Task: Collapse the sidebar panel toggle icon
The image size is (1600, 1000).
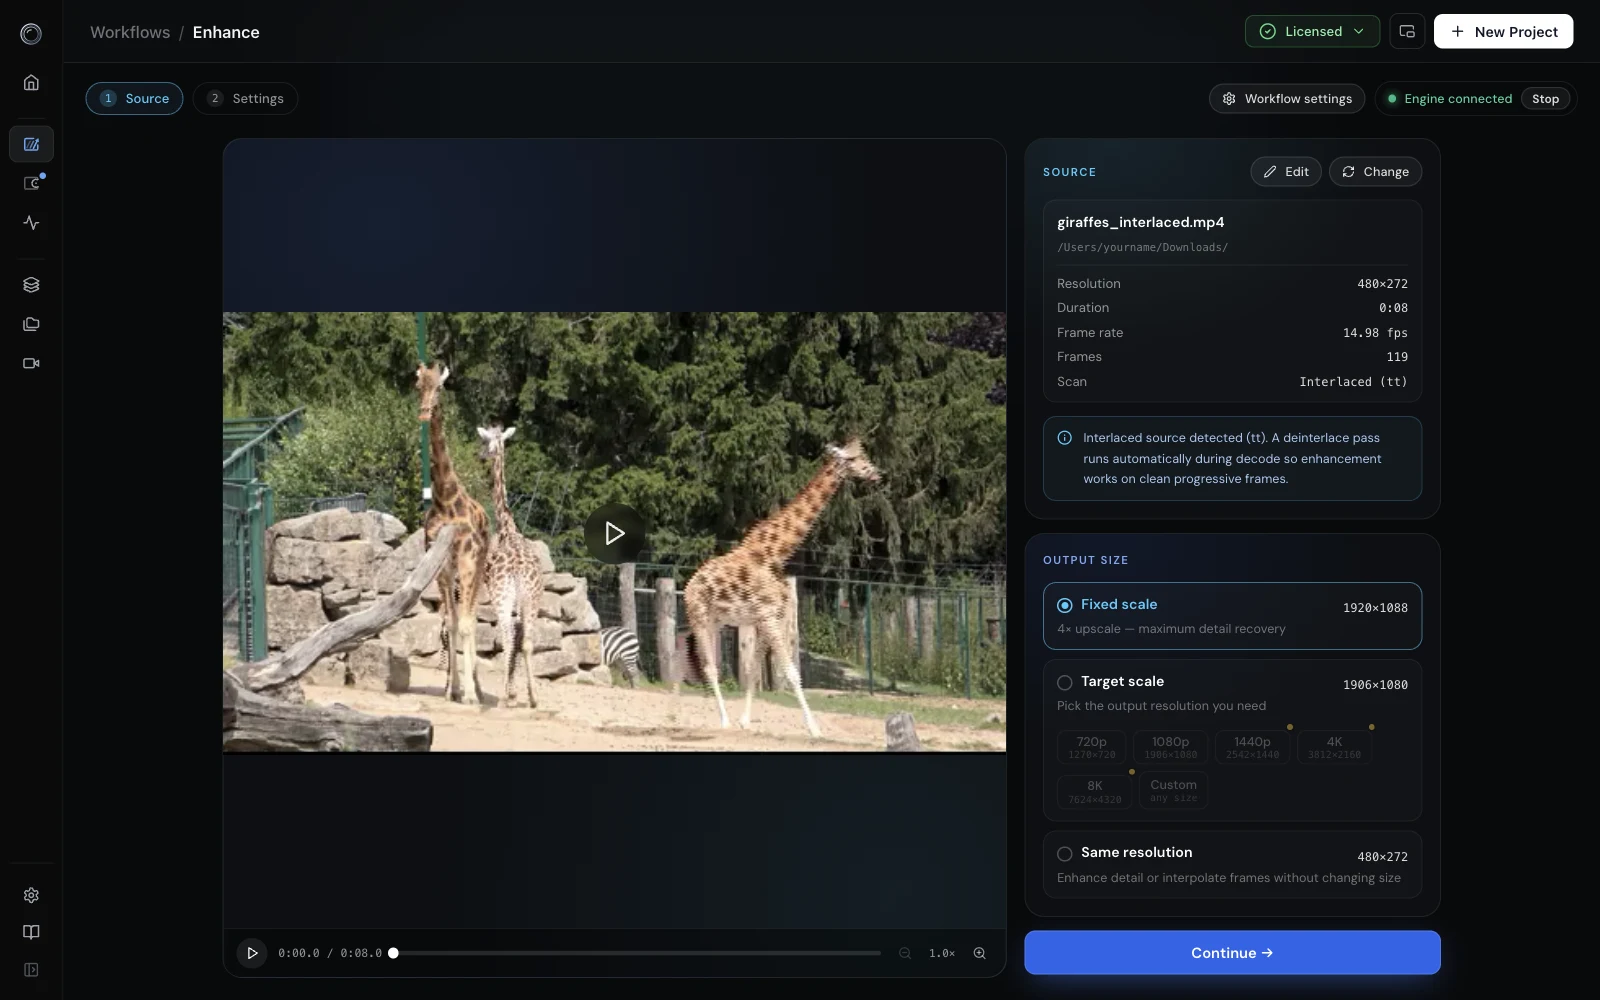Action: [x=31, y=970]
